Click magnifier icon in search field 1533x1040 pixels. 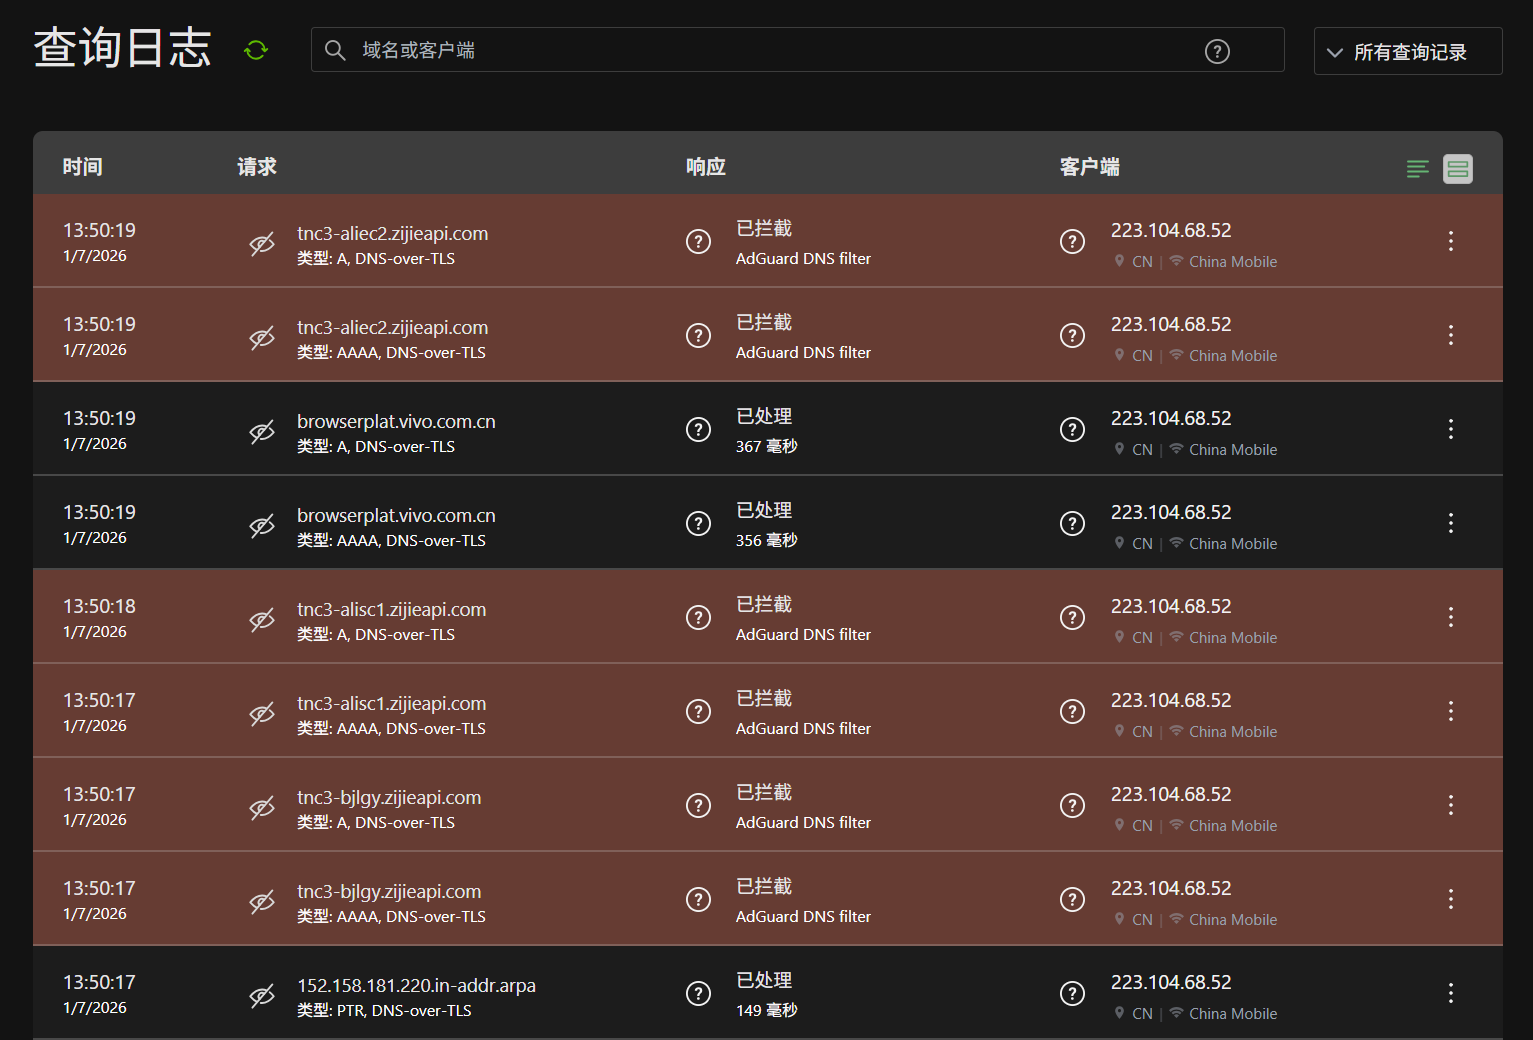click(x=335, y=50)
